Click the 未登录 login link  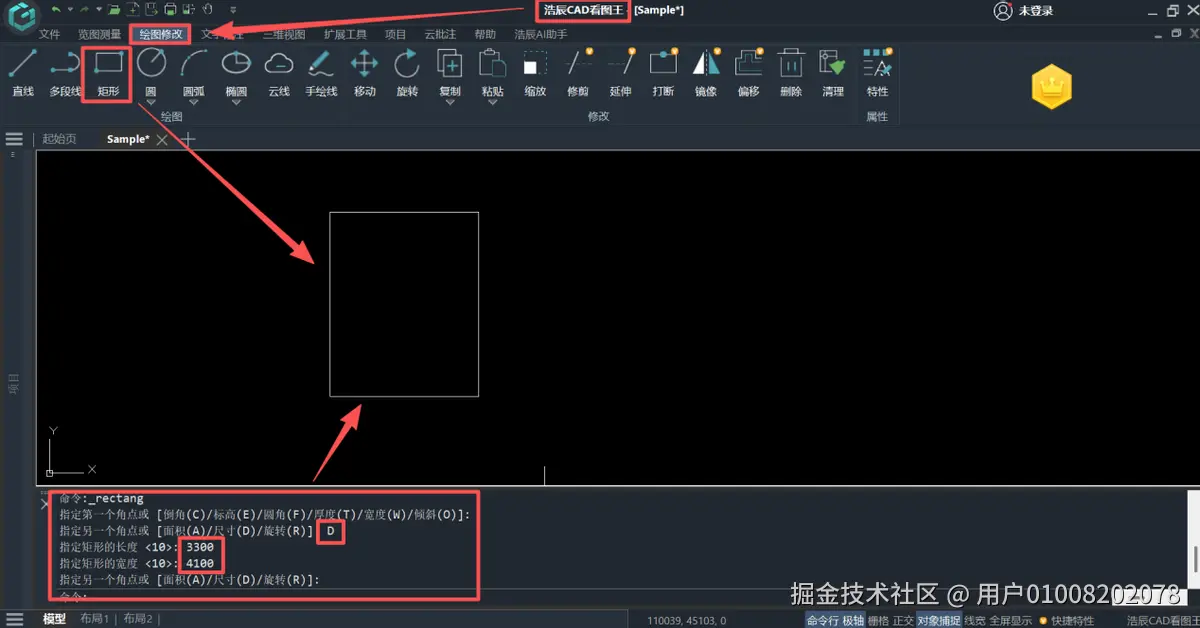click(x=1036, y=11)
